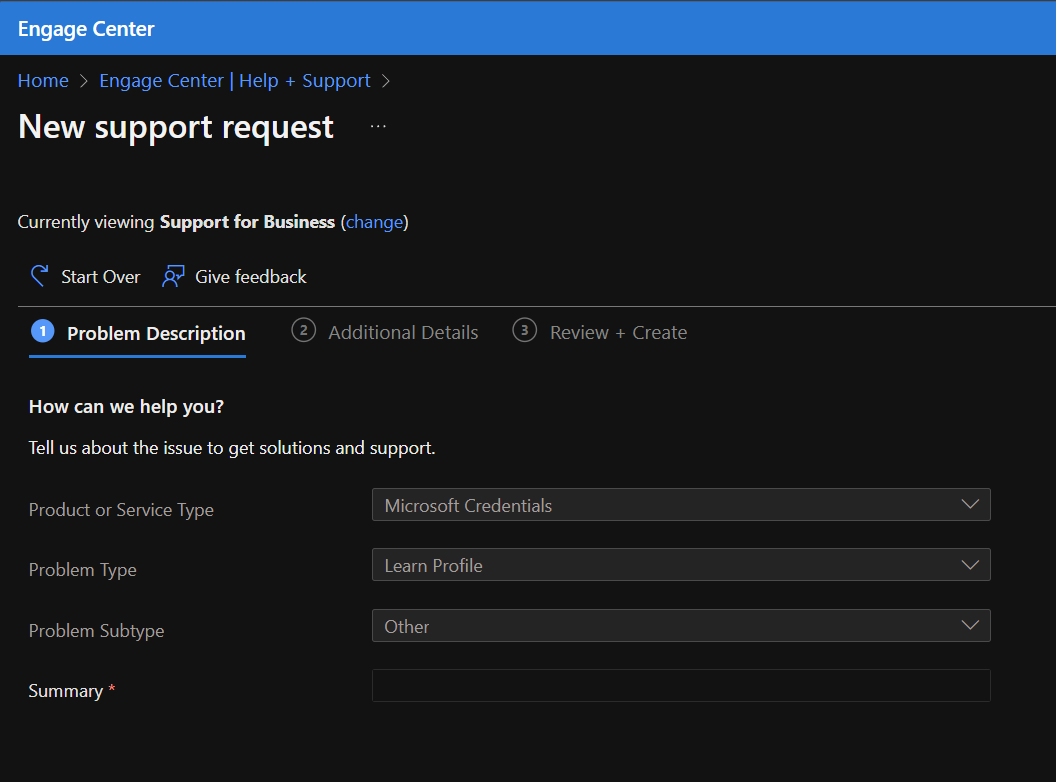1056x782 pixels.
Task: Click the Problem Type label
Action: point(82,570)
